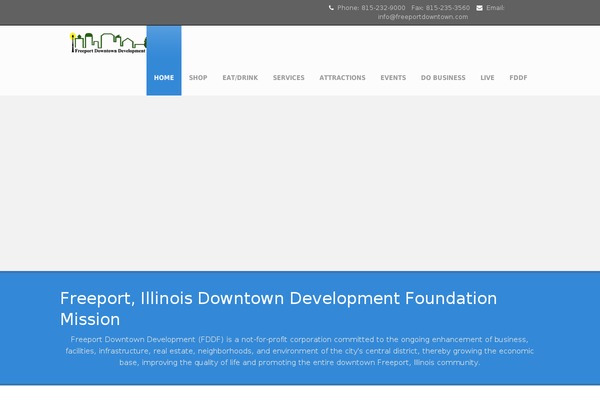The height and width of the screenshot is (400, 600).
Task: Open the EAT/DRINK menu
Action: click(x=240, y=77)
